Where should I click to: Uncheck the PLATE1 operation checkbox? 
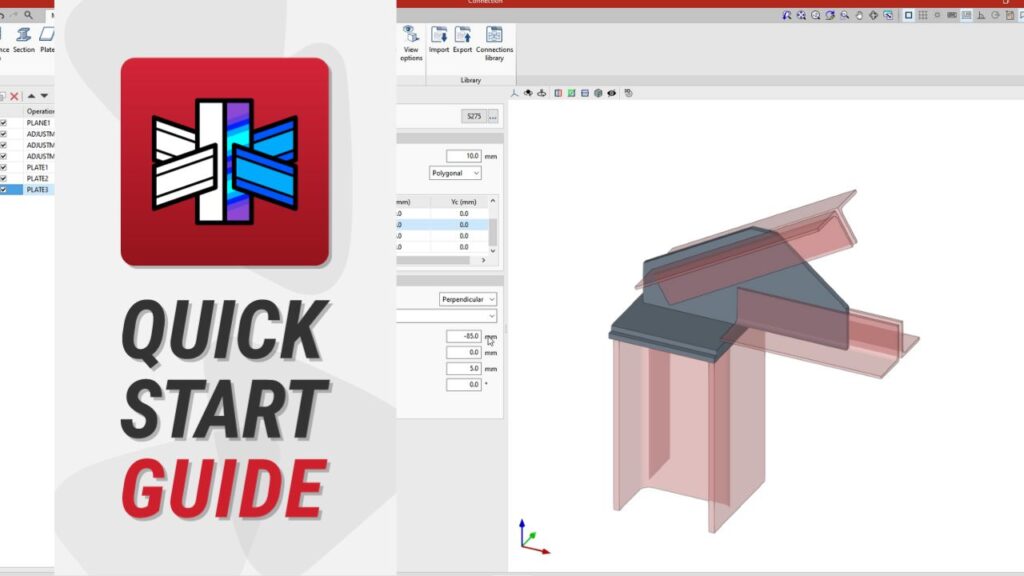click(x=4, y=168)
